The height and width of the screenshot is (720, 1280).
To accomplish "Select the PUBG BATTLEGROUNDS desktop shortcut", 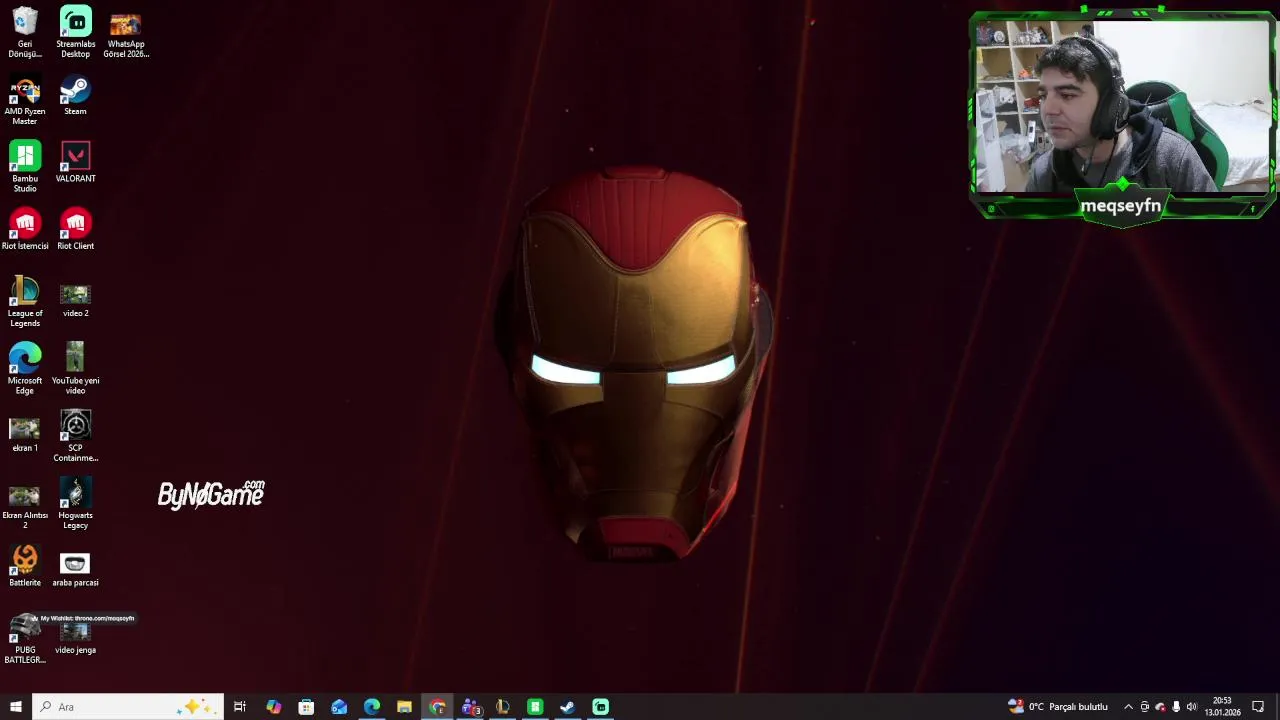I will point(25,640).
